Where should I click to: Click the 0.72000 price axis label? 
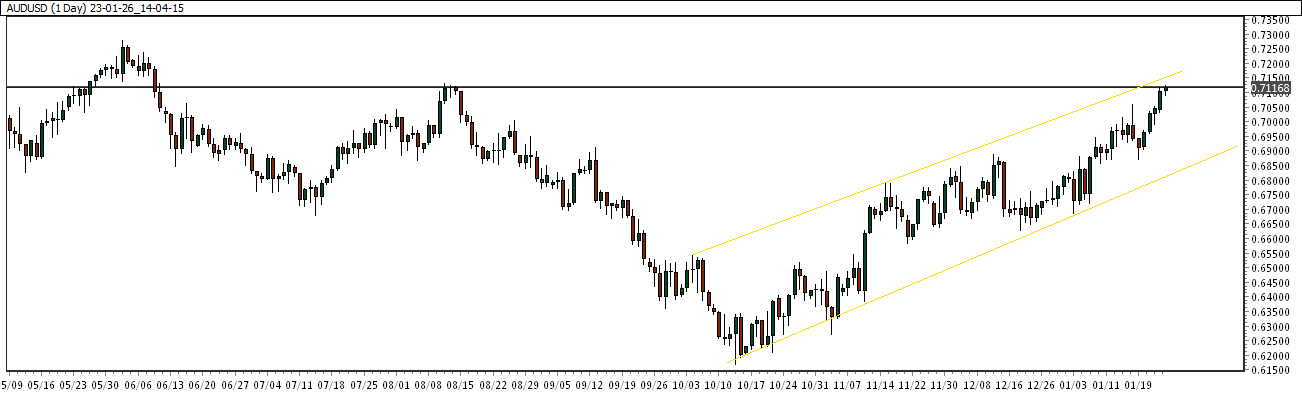tap(1271, 63)
